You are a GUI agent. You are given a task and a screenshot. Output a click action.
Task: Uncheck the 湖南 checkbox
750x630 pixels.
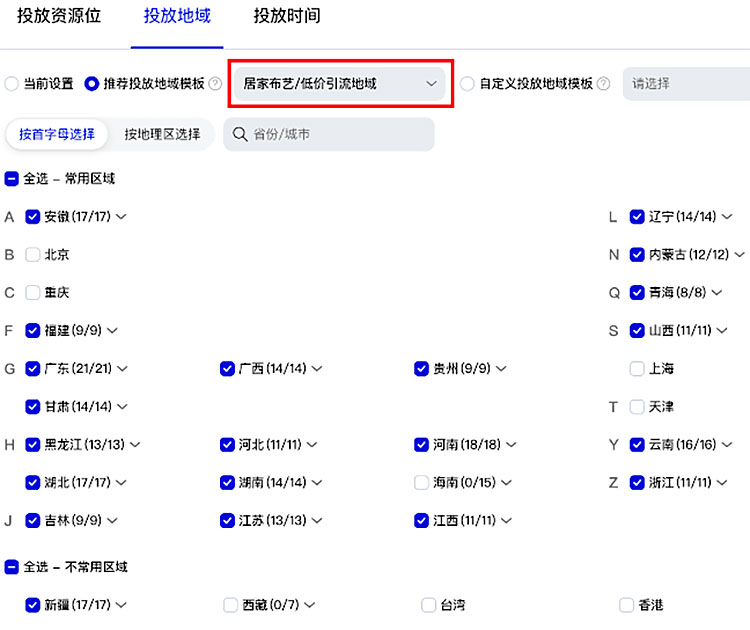click(227, 482)
